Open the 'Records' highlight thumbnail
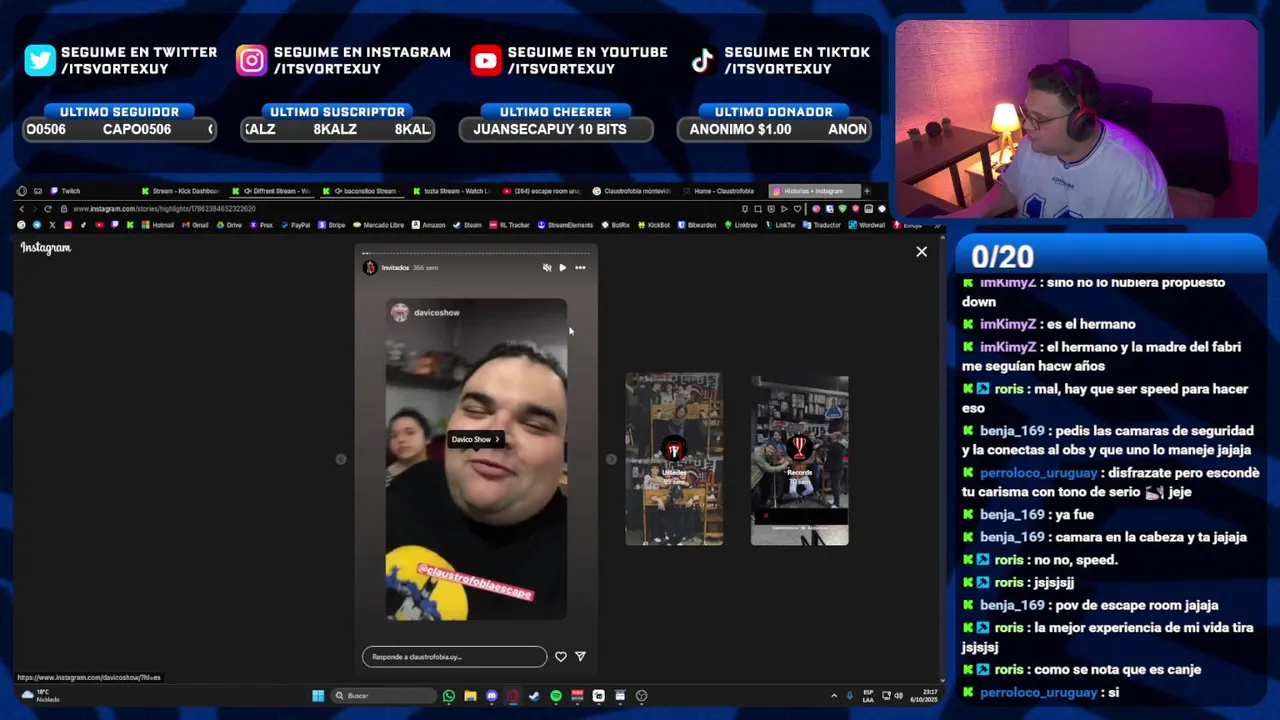This screenshot has width=1280, height=720. click(x=799, y=461)
